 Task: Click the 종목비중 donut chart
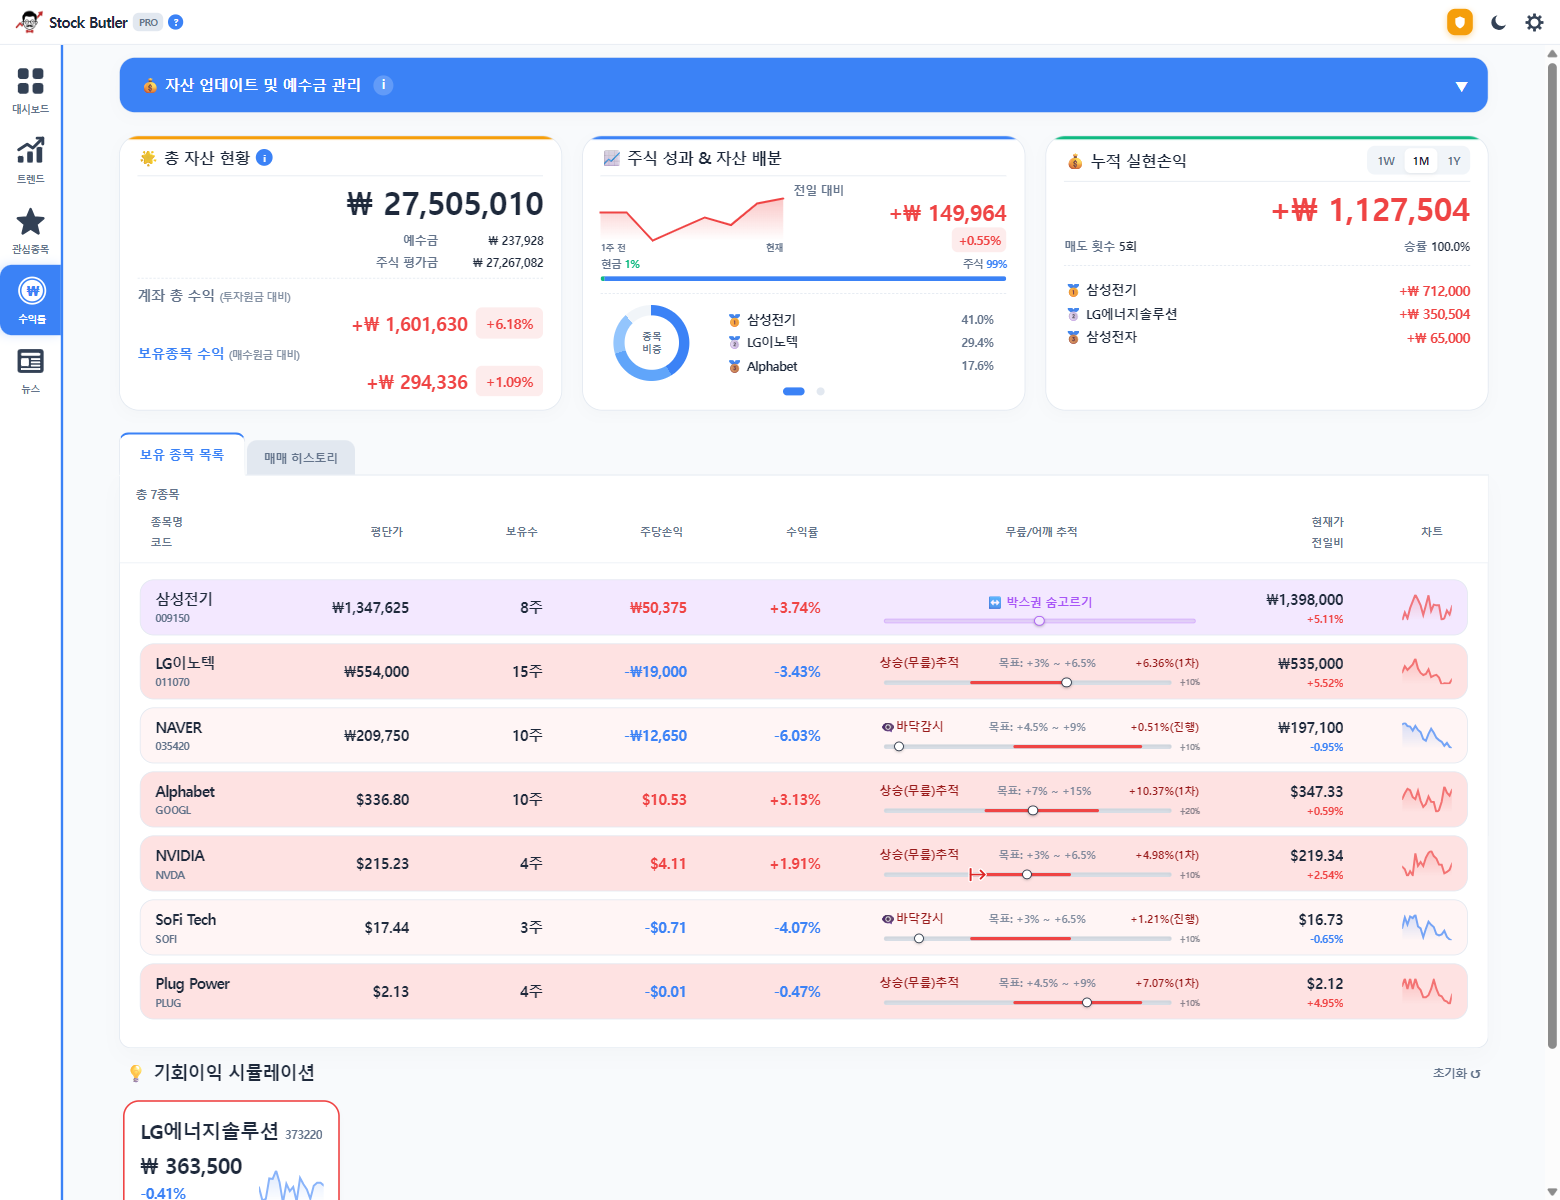[x=651, y=343]
